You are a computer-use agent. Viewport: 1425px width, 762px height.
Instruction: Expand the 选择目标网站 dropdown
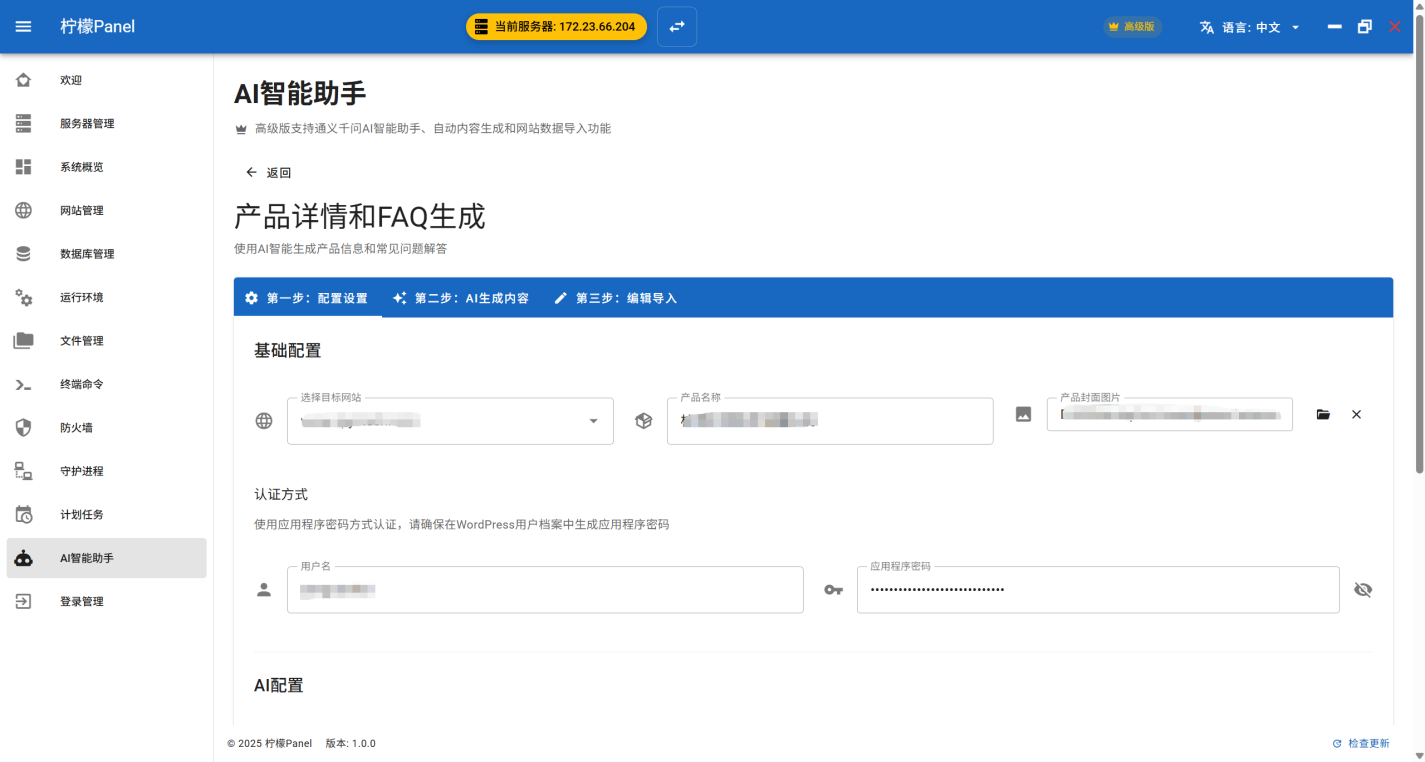593,421
